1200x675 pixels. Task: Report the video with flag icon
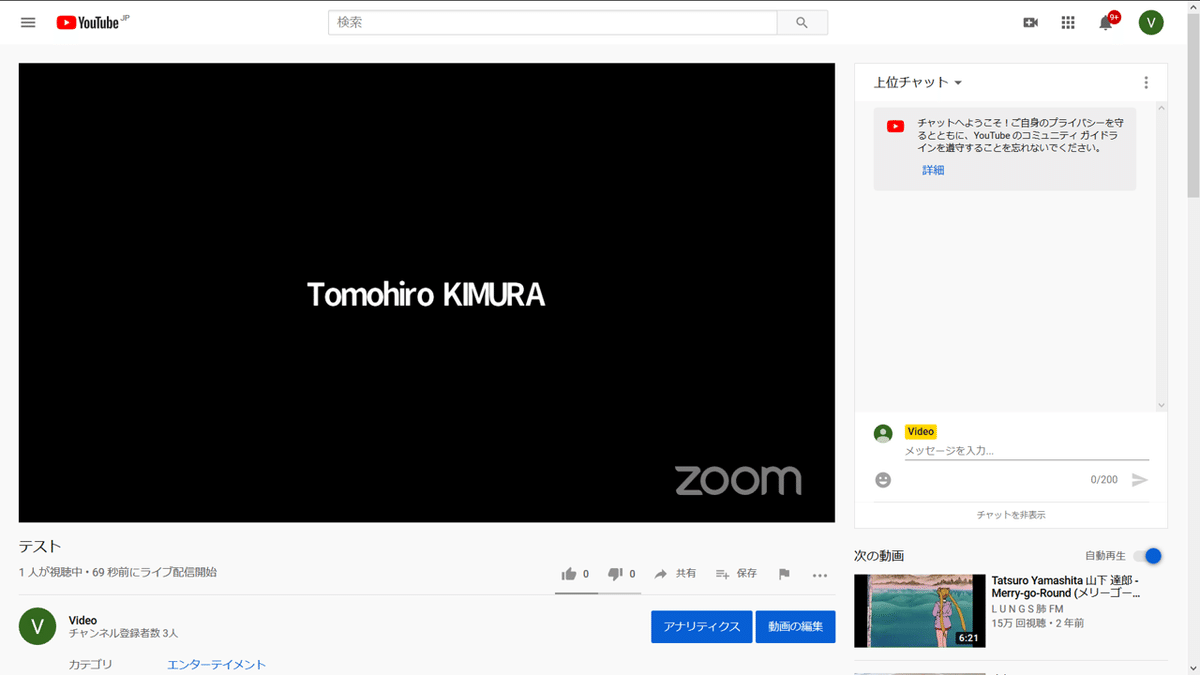pyautogui.click(x=784, y=574)
